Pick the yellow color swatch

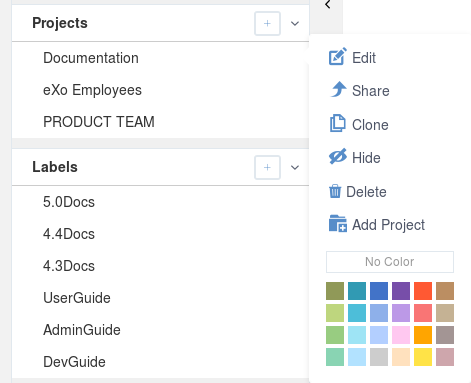423,357
